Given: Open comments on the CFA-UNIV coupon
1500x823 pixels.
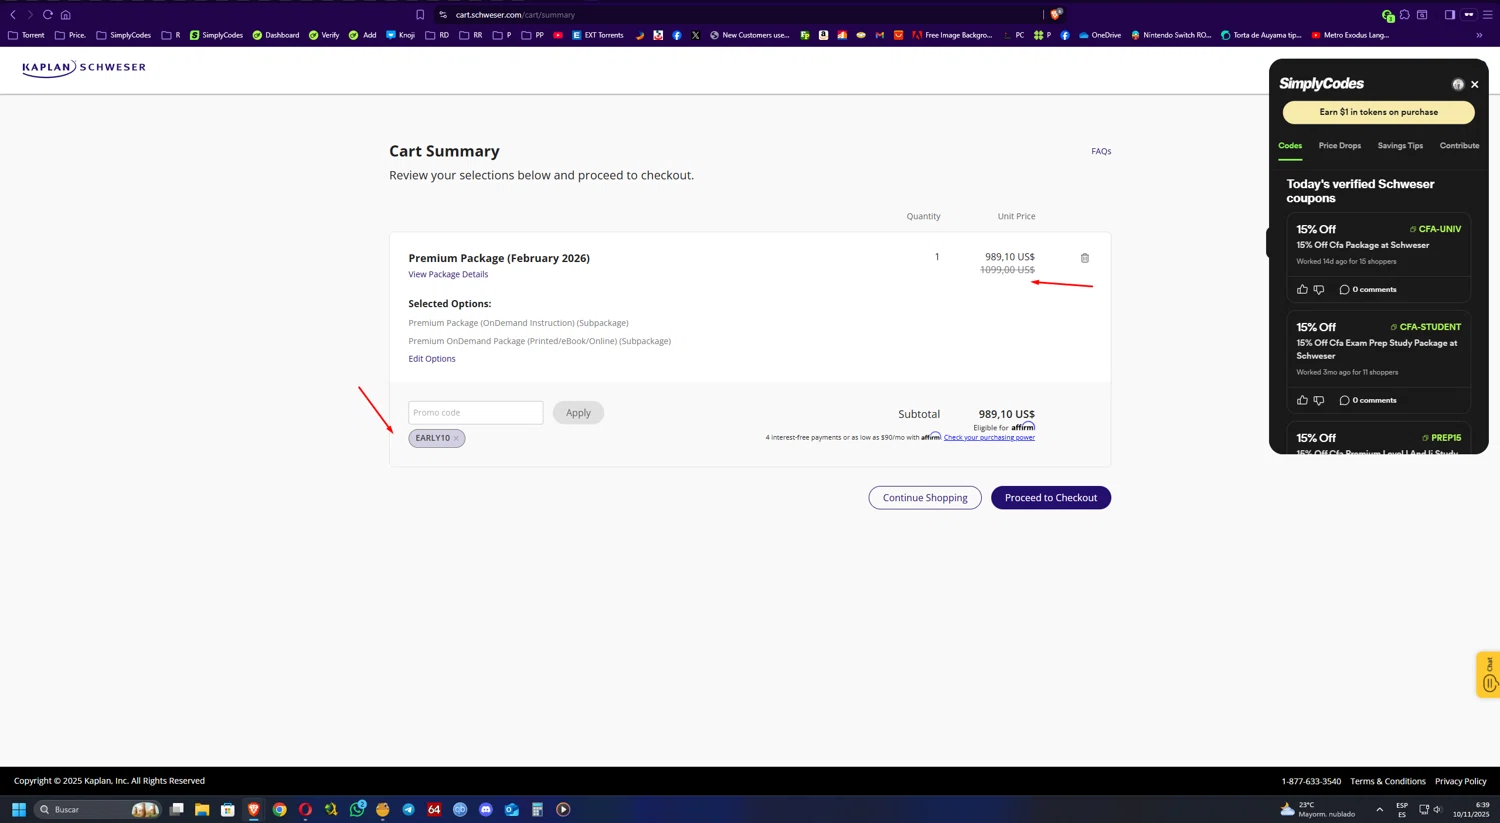Looking at the screenshot, I should (x=1368, y=290).
